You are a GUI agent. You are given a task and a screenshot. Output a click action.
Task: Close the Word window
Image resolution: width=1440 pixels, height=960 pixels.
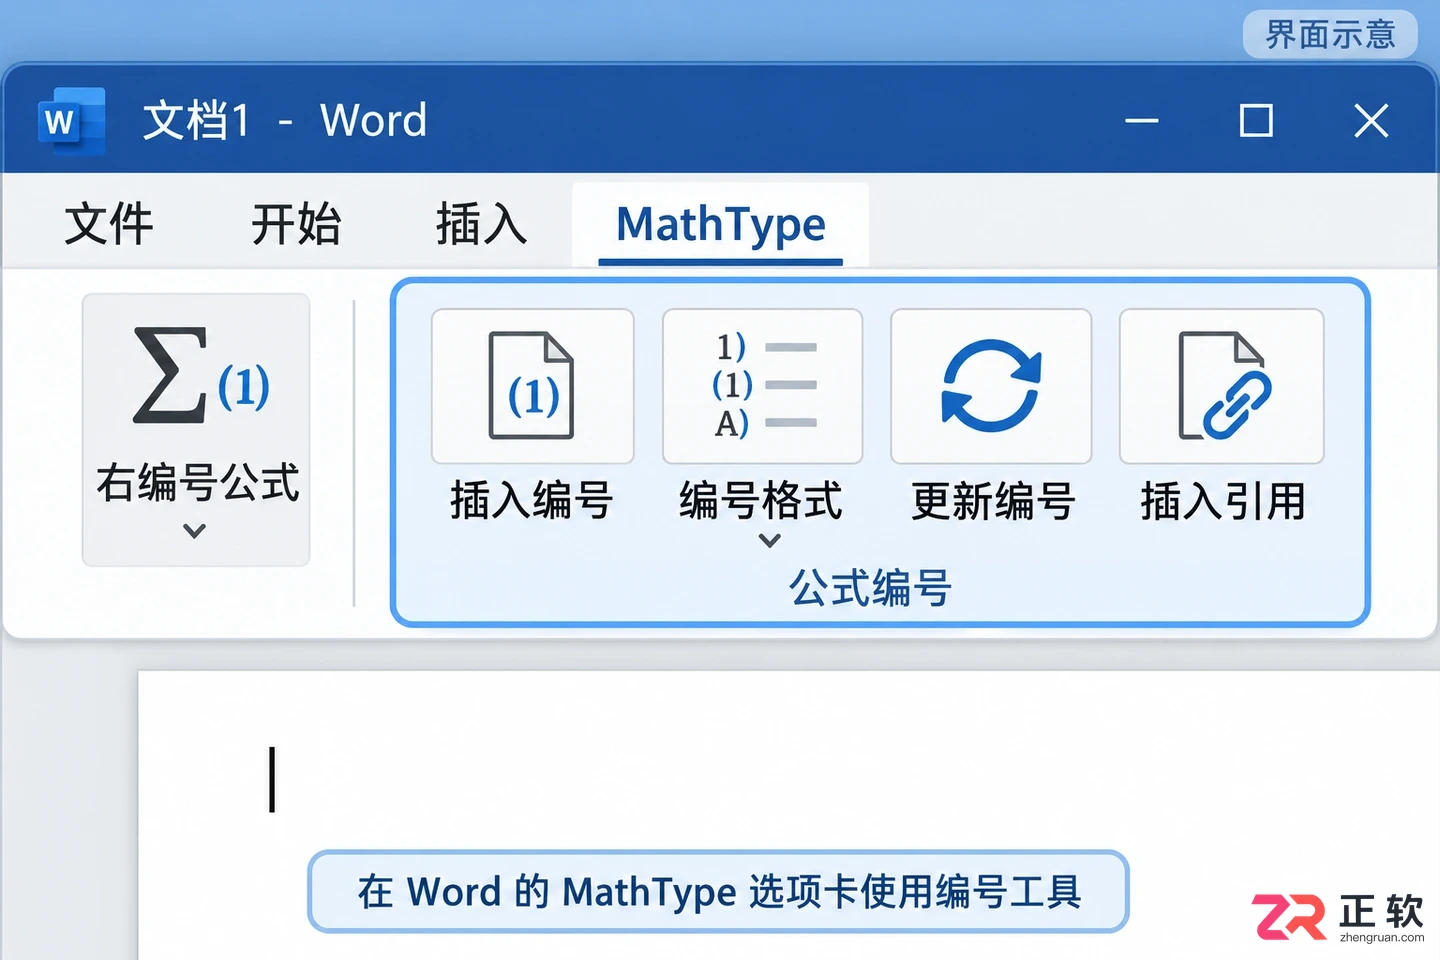coord(1371,121)
